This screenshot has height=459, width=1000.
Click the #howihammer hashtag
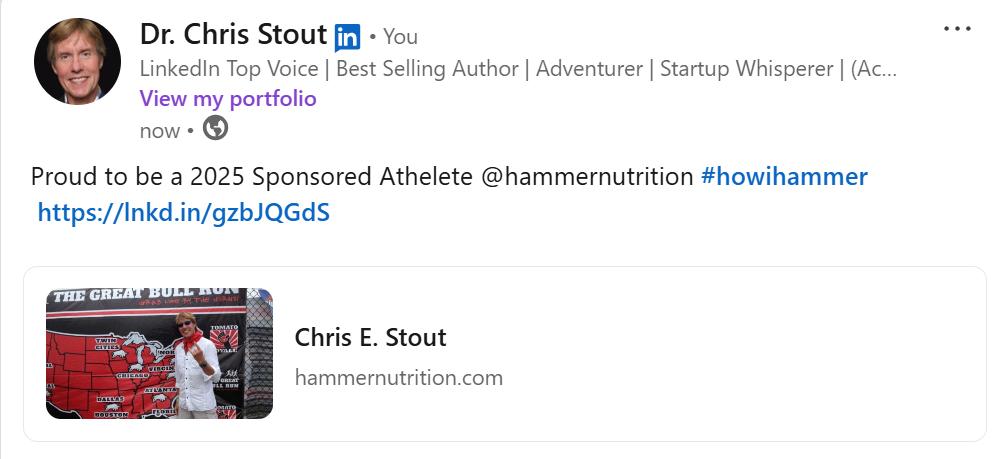point(784,177)
